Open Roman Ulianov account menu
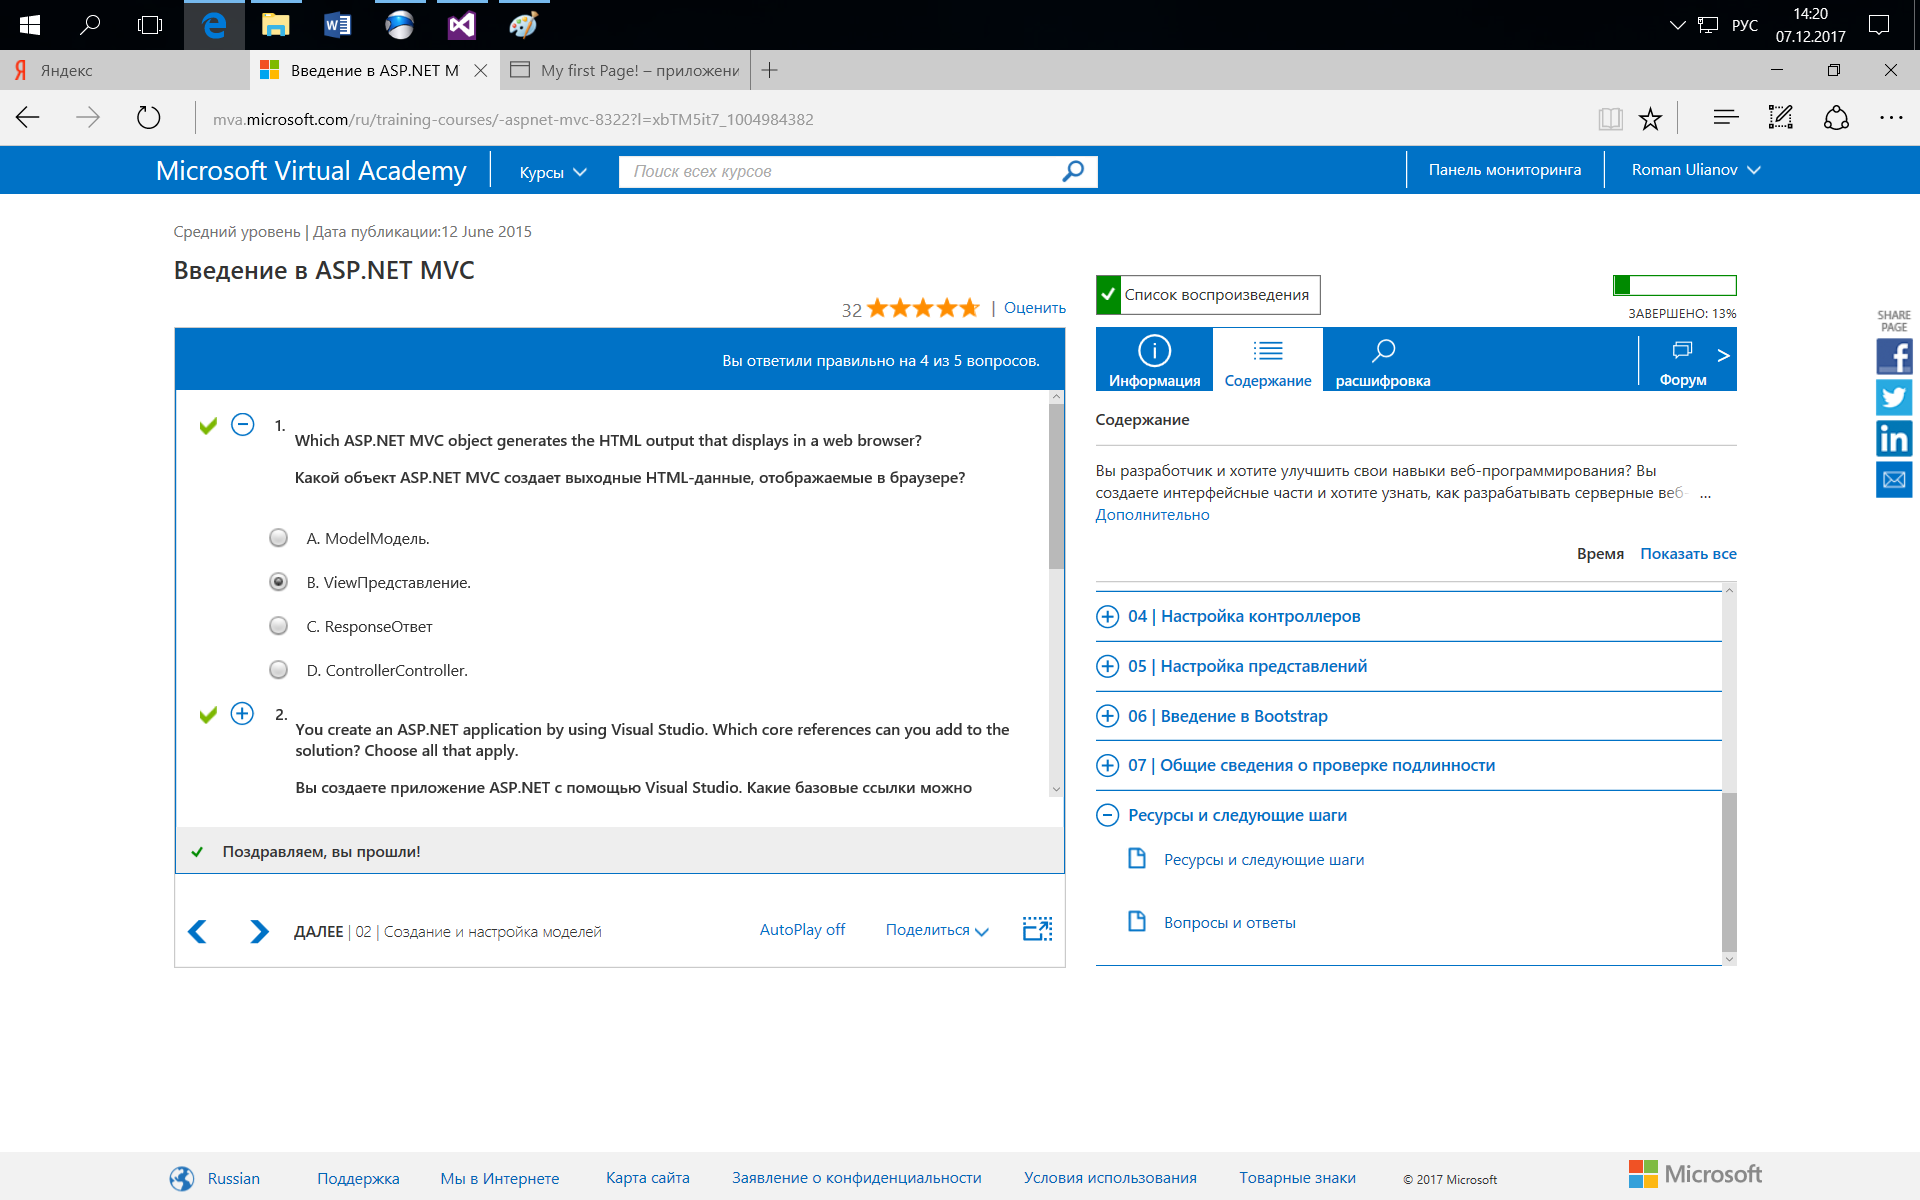 (1696, 170)
